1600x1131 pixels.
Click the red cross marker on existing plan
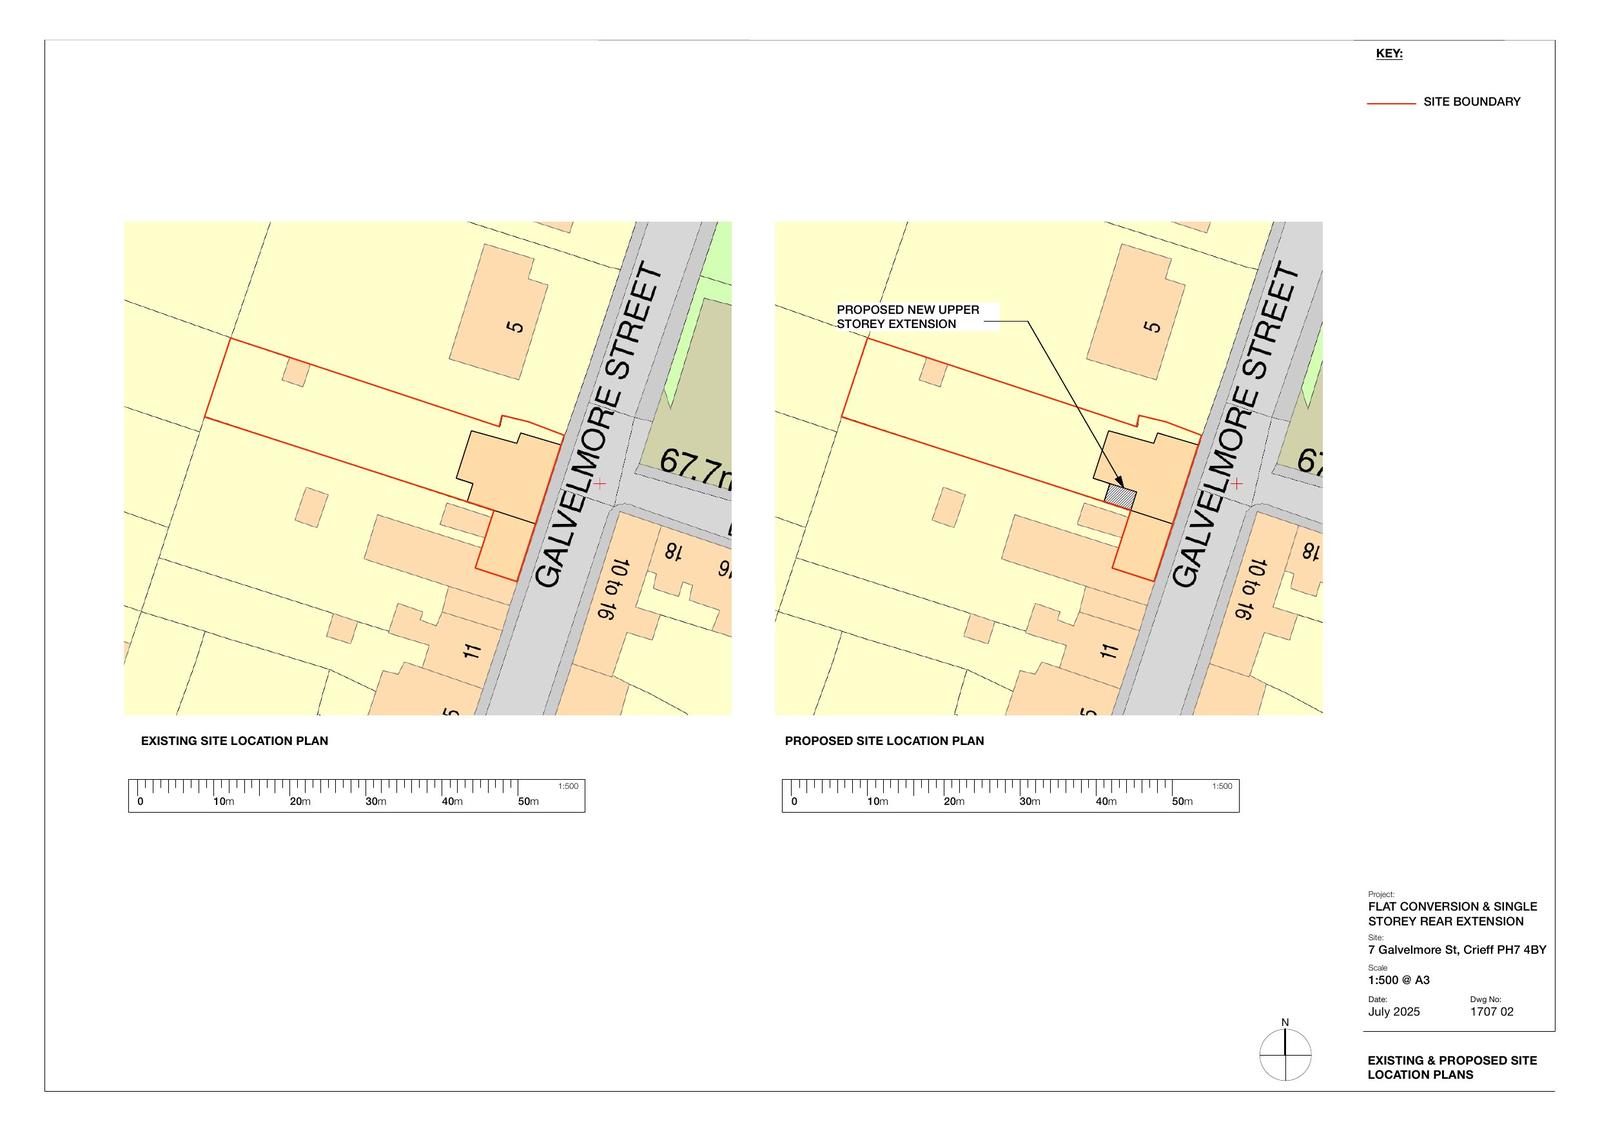[600, 483]
